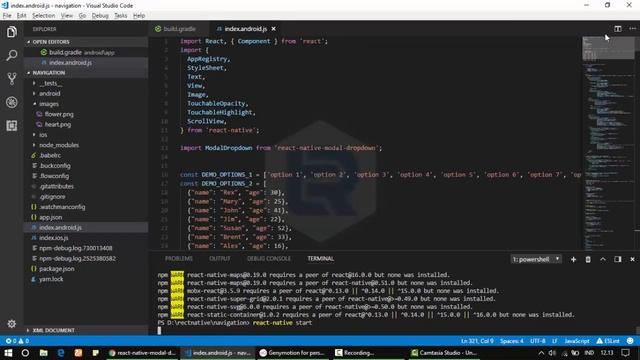Screen dimensions: 640x360
Task: Expand the node_modules folder
Action: coord(59,145)
